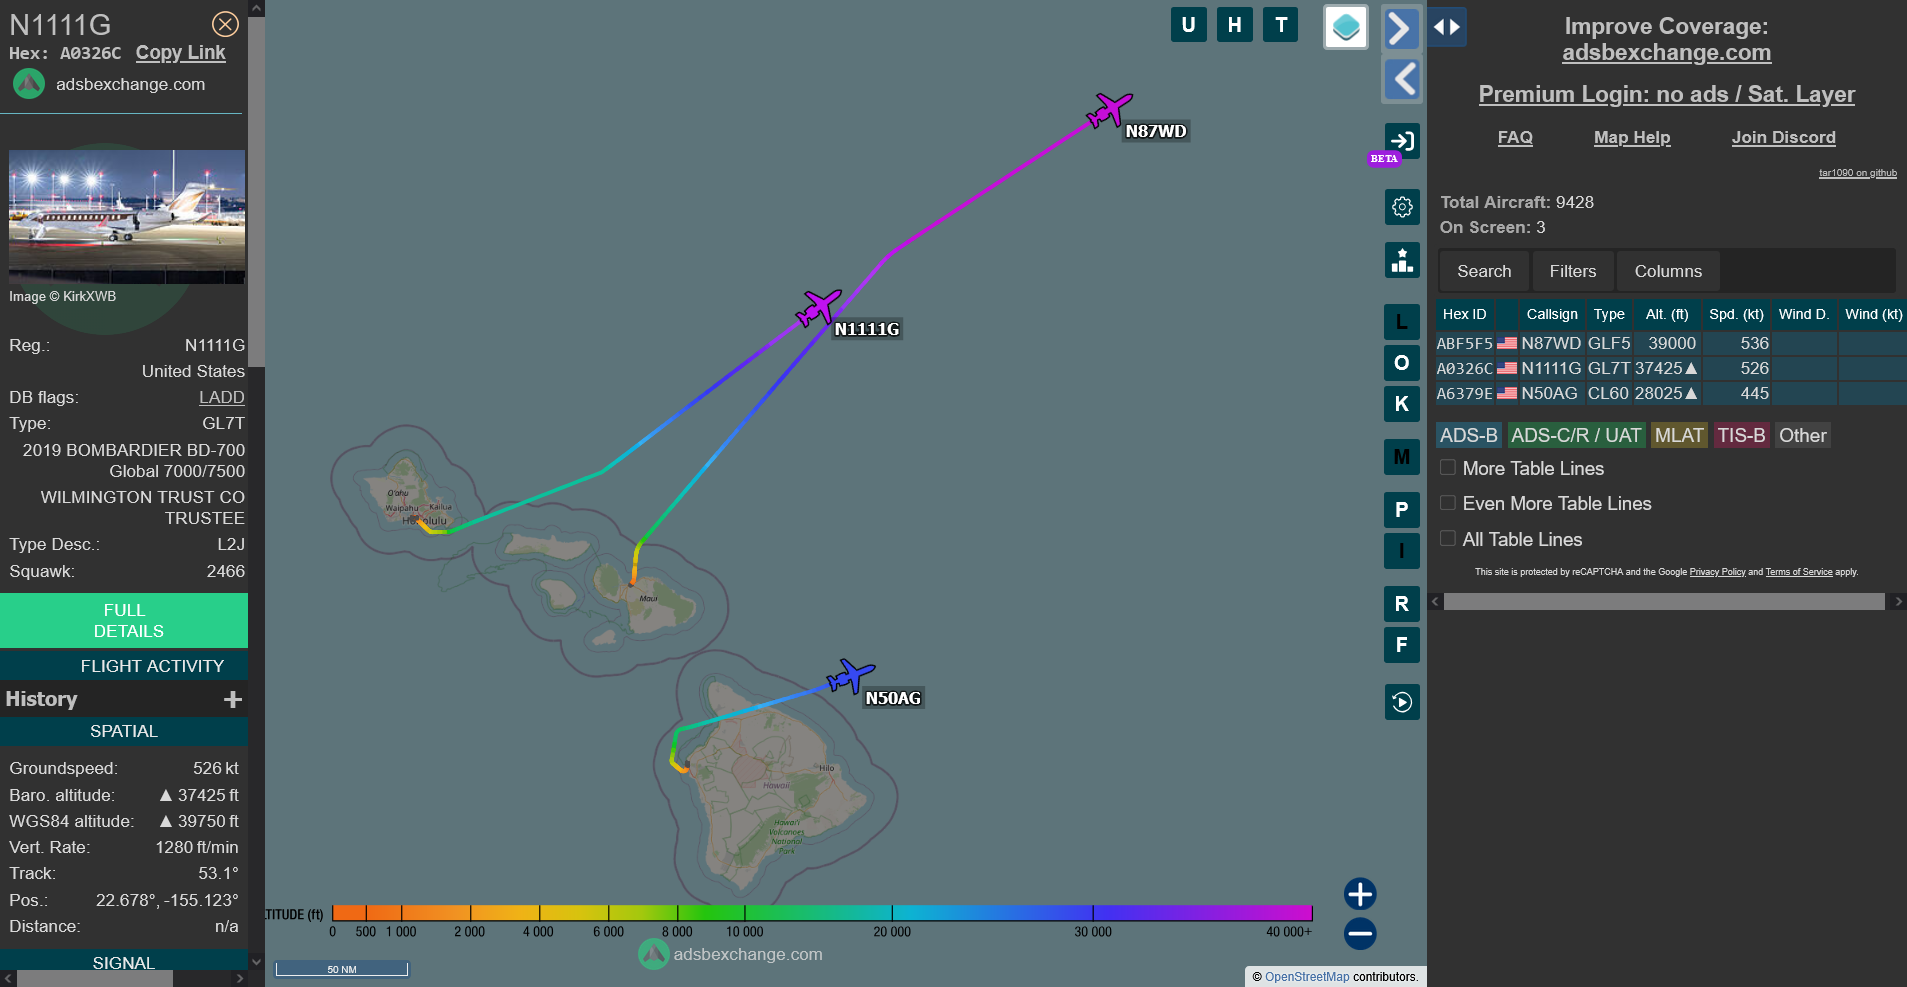1907x987 pixels.
Task: Toggle the I map button
Action: [x=1402, y=551]
